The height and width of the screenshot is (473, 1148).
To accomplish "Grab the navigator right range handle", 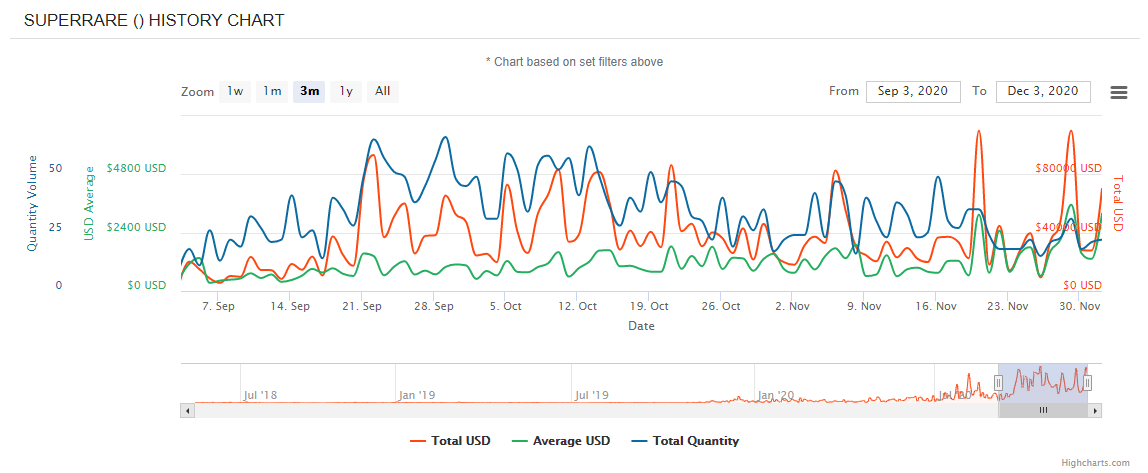I will coord(1088,383).
